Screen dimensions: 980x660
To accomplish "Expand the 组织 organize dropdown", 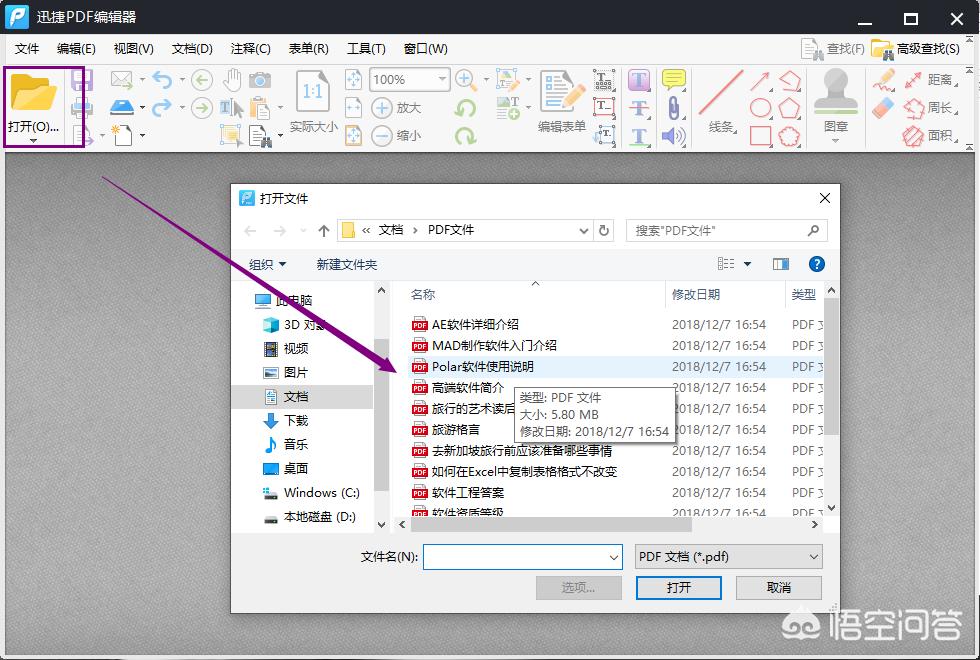I will click(265, 264).
